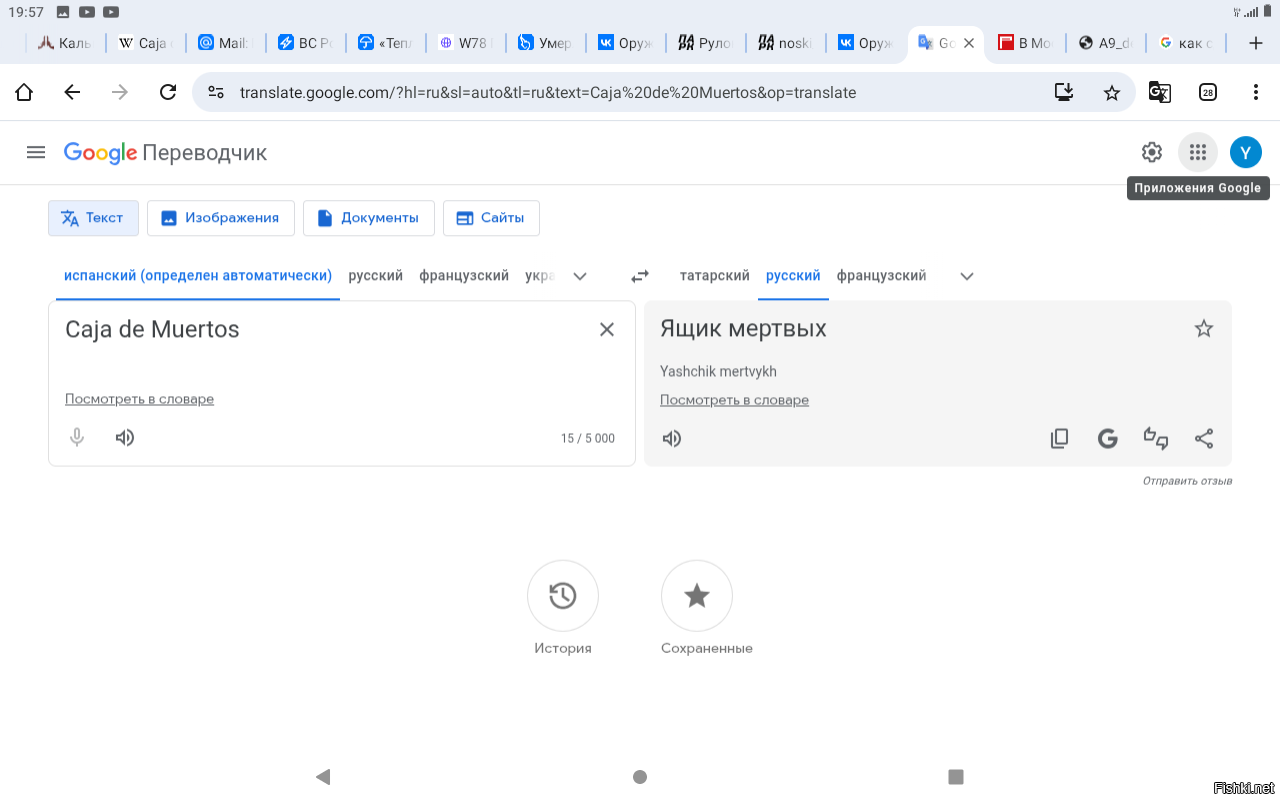This screenshot has width=1280, height=800.
Task: Open the browser three-dot menu
Action: point(1256,91)
